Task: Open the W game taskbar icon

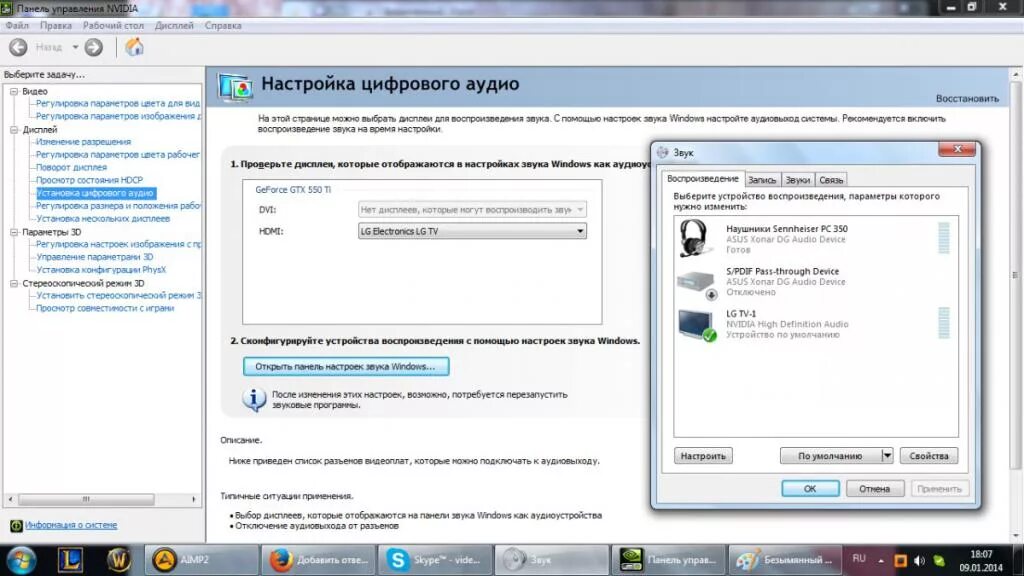Action: tap(119, 560)
